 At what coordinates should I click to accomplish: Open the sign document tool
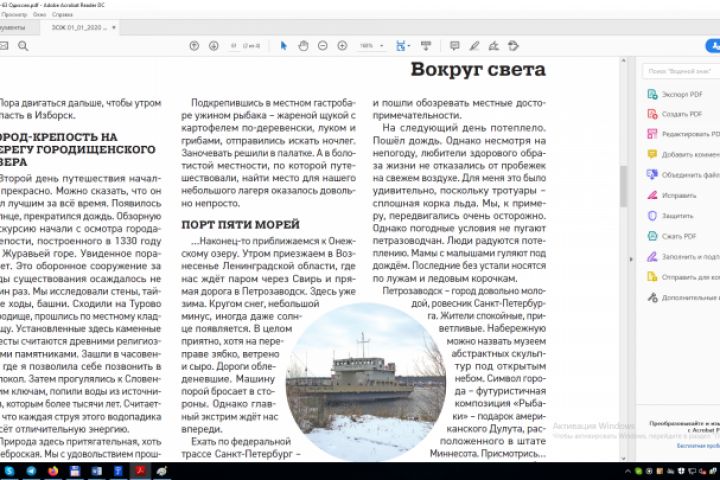[x=494, y=46]
